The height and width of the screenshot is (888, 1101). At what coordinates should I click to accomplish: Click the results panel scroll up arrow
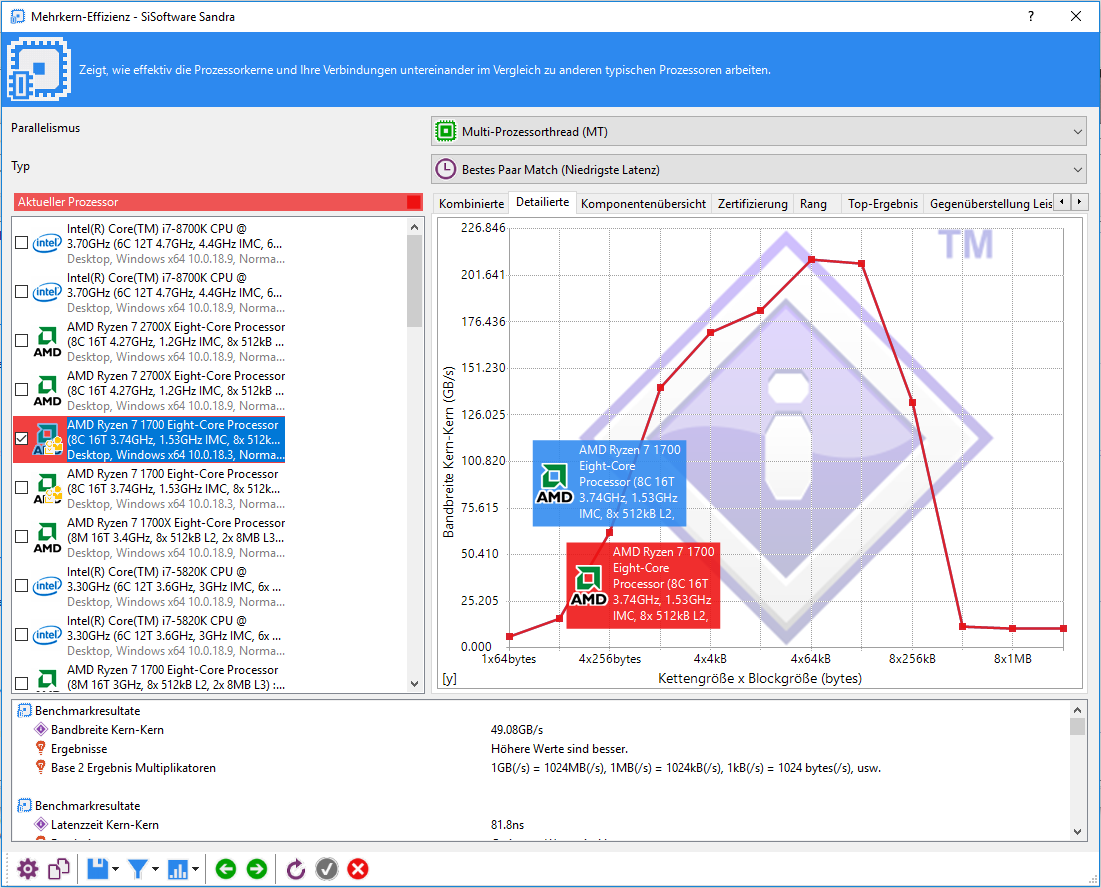pos(1078,708)
